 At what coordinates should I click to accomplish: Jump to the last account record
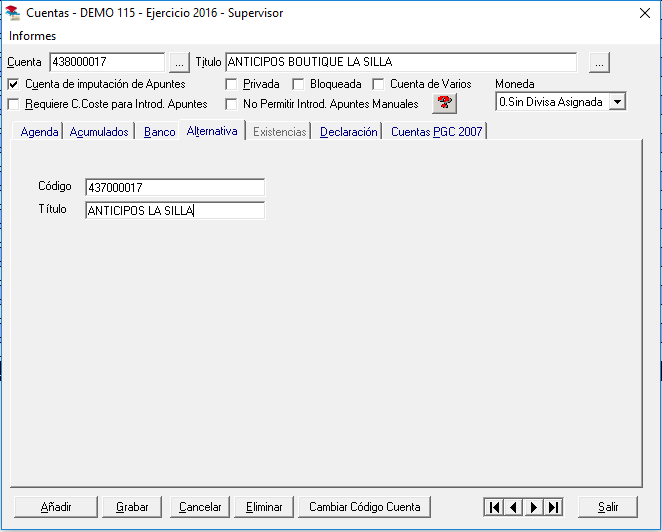click(x=554, y=507)
